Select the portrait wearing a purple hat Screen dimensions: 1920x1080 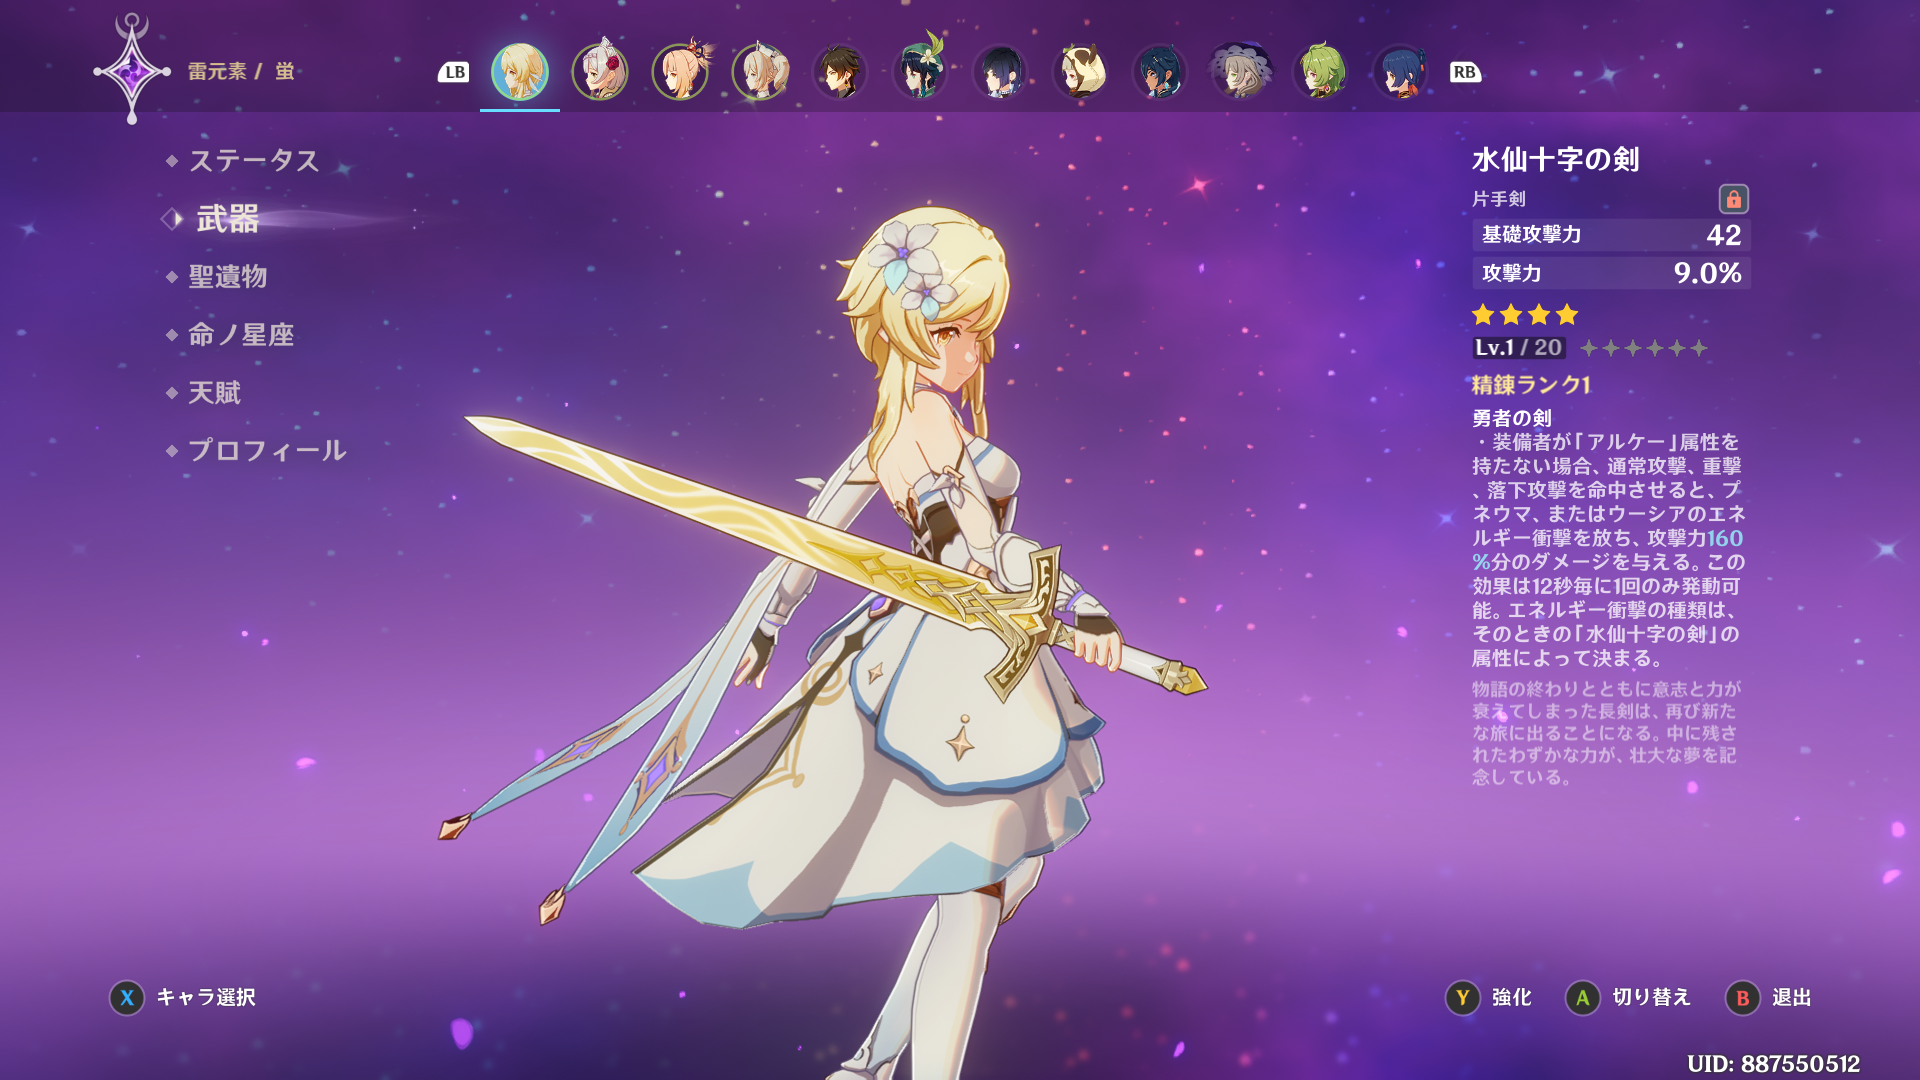1240,72
